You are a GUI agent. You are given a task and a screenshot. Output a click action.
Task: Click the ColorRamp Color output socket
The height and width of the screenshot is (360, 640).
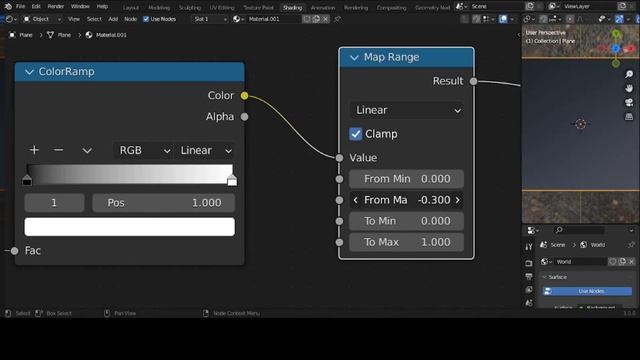(244, 96)
